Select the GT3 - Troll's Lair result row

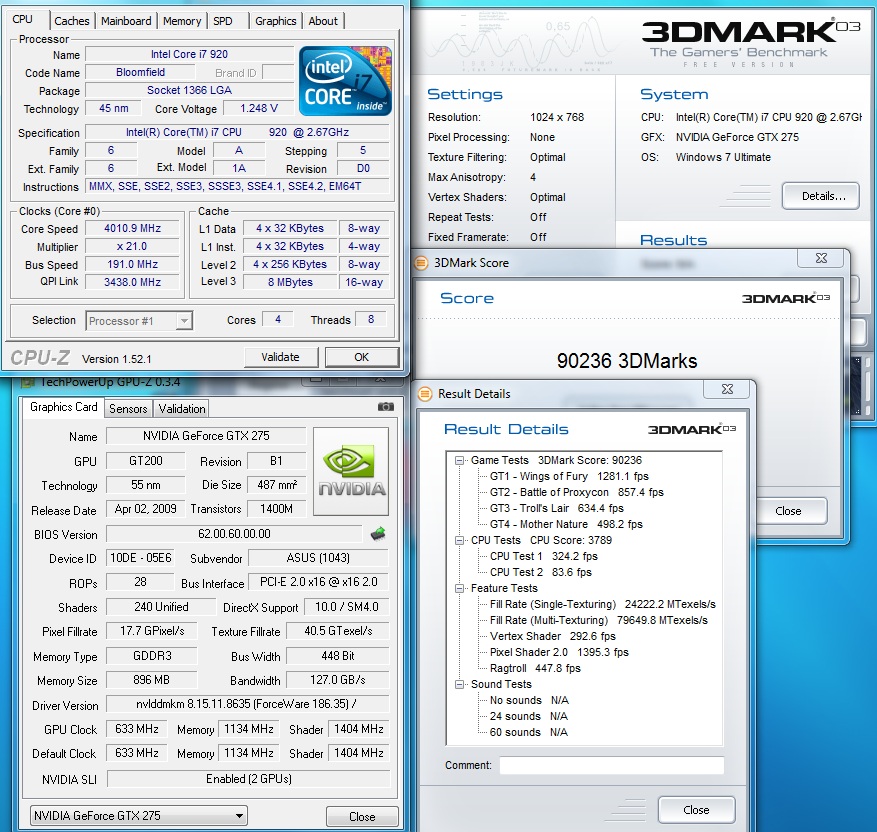click(x=557, y=508)
